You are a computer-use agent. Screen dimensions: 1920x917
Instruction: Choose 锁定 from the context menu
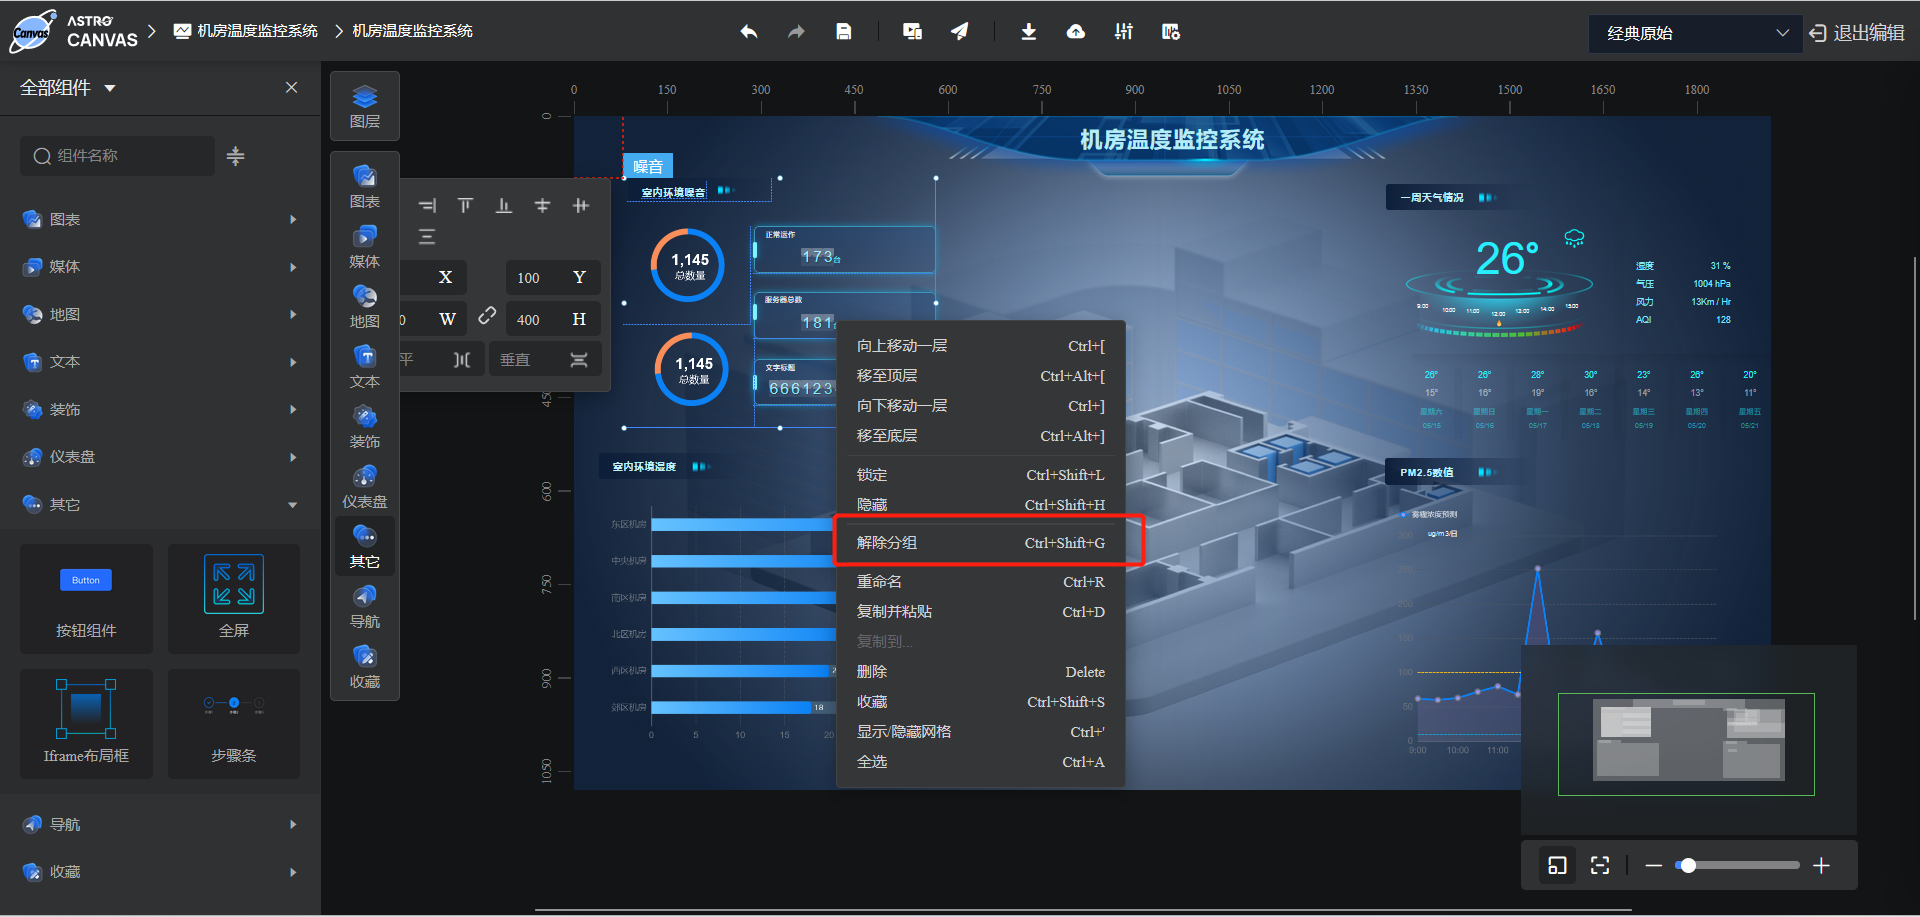click(980, 475)
